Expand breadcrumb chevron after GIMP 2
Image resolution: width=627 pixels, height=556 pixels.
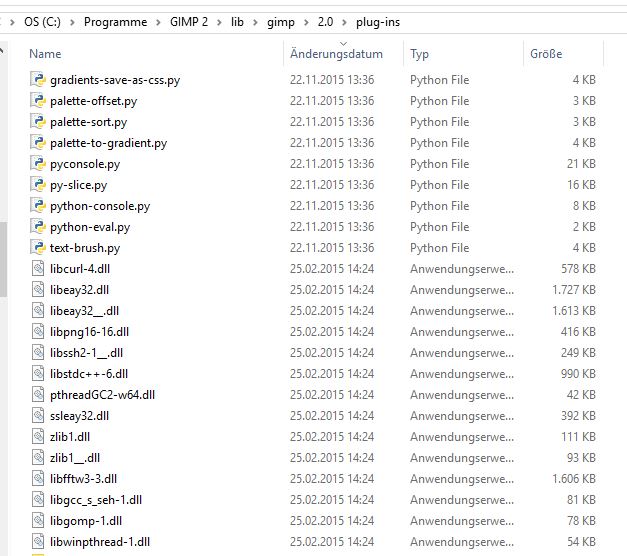[x=219, y=22]
